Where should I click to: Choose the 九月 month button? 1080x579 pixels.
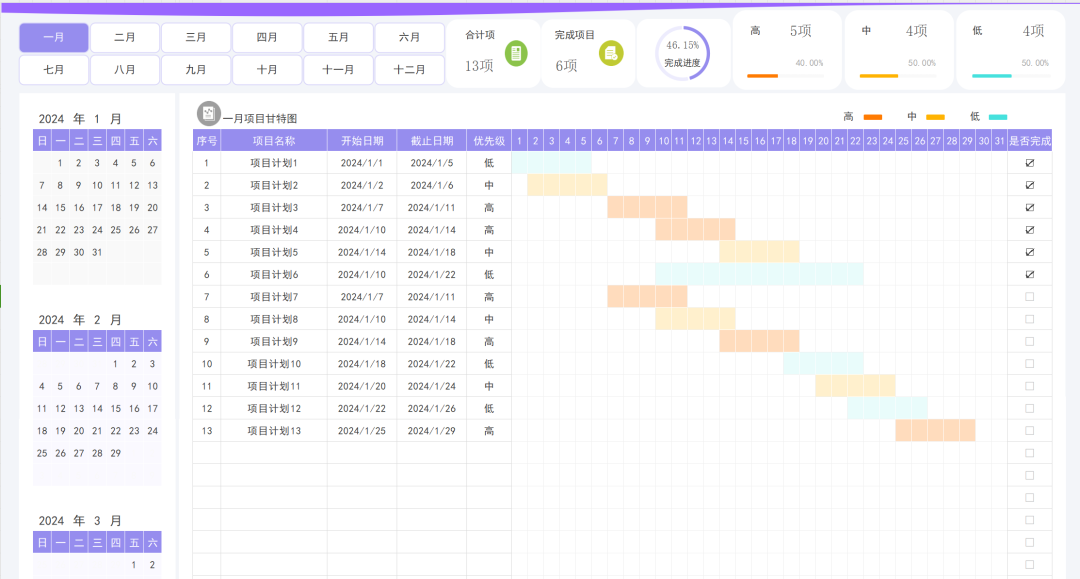[x=196, y=70]
